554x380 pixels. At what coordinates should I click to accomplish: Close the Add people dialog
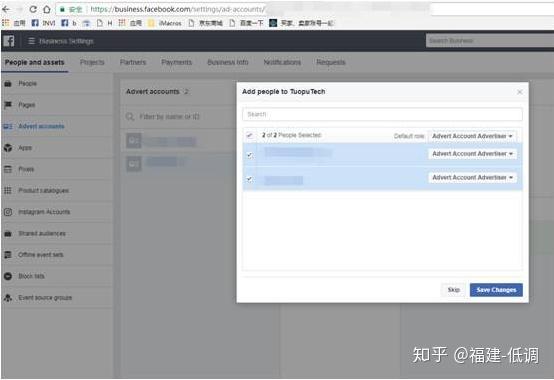pos(520,92)
